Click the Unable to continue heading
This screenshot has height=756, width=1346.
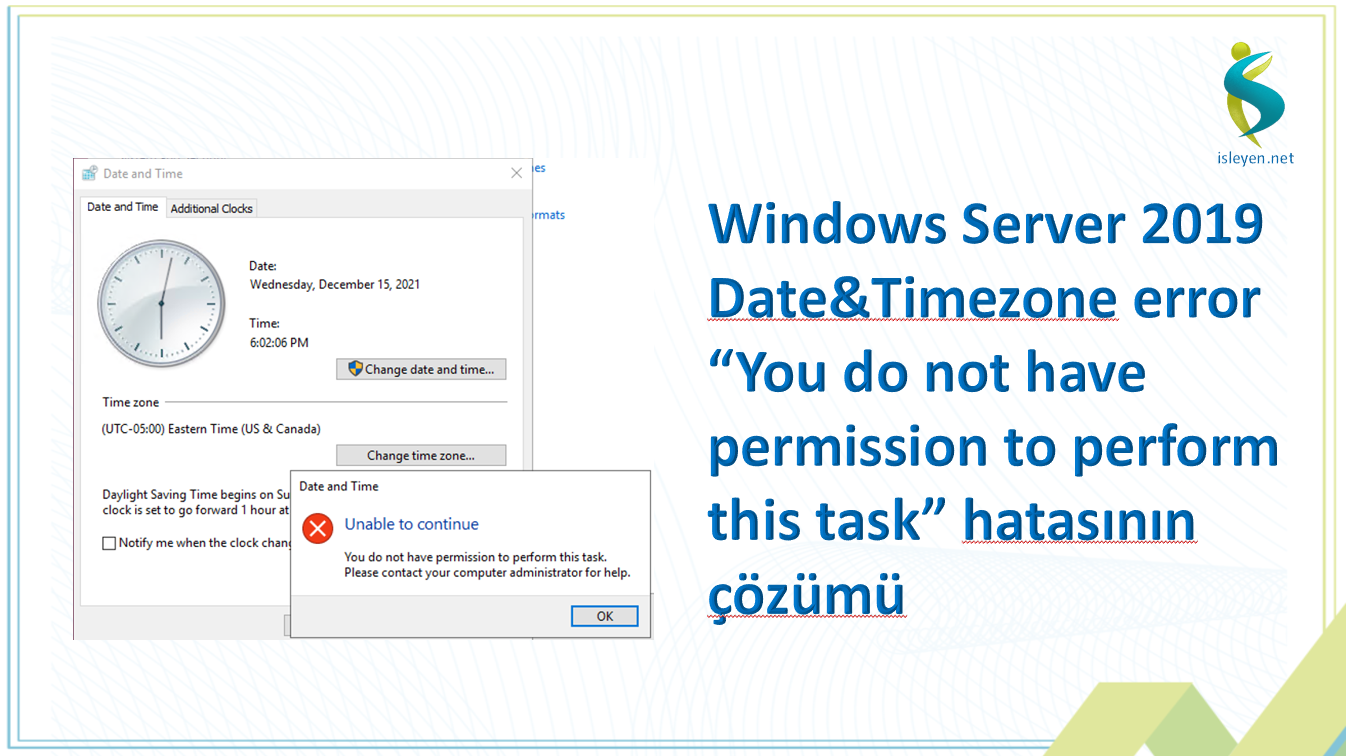(x=411, y=524)
